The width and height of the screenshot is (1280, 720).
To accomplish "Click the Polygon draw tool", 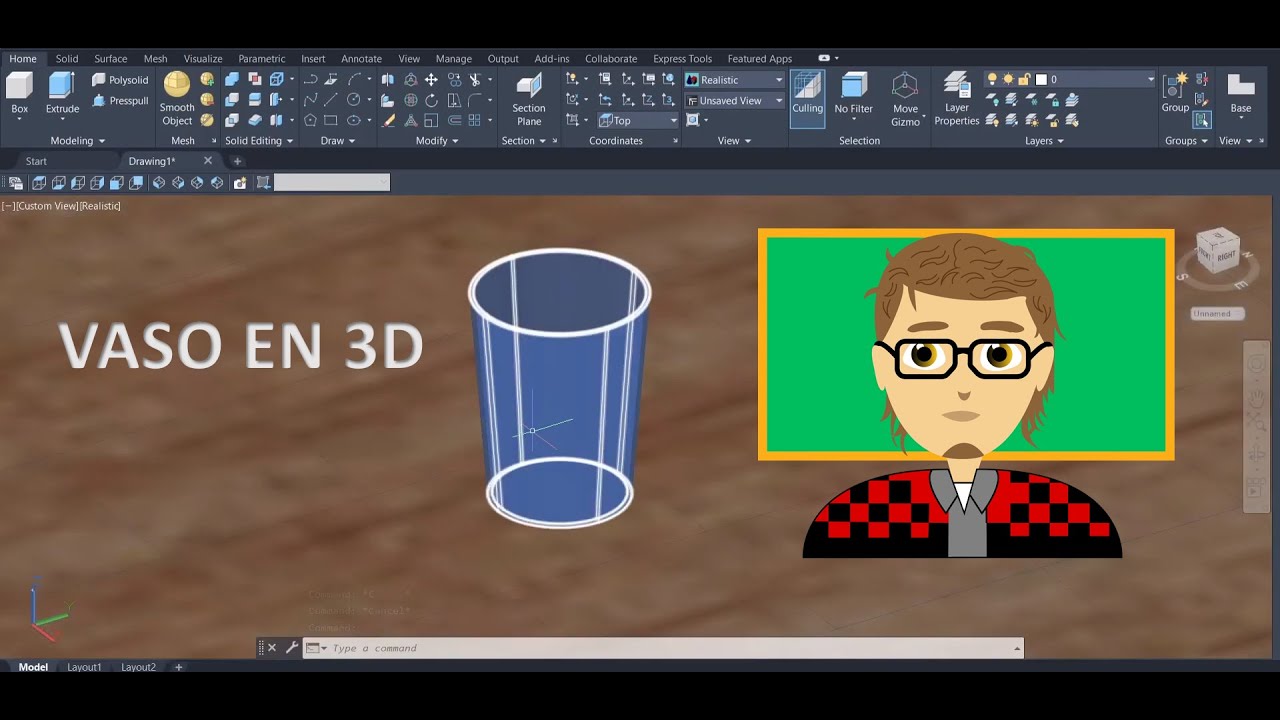I will [310, 120].
